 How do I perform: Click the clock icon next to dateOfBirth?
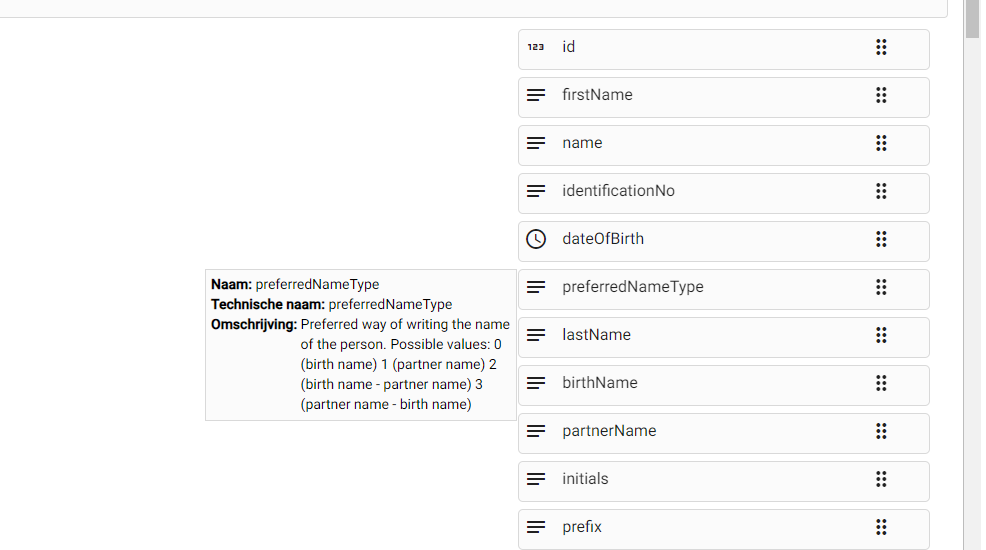coord(536,239)
